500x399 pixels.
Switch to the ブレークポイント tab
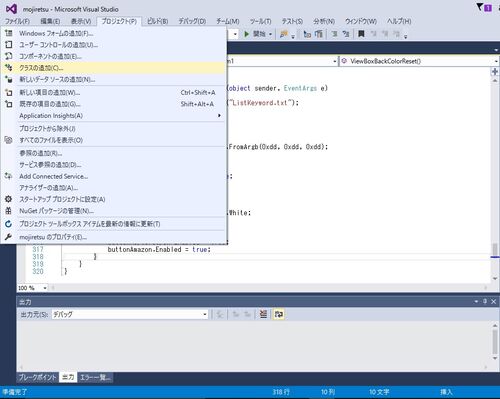click(x=38, y=377)
